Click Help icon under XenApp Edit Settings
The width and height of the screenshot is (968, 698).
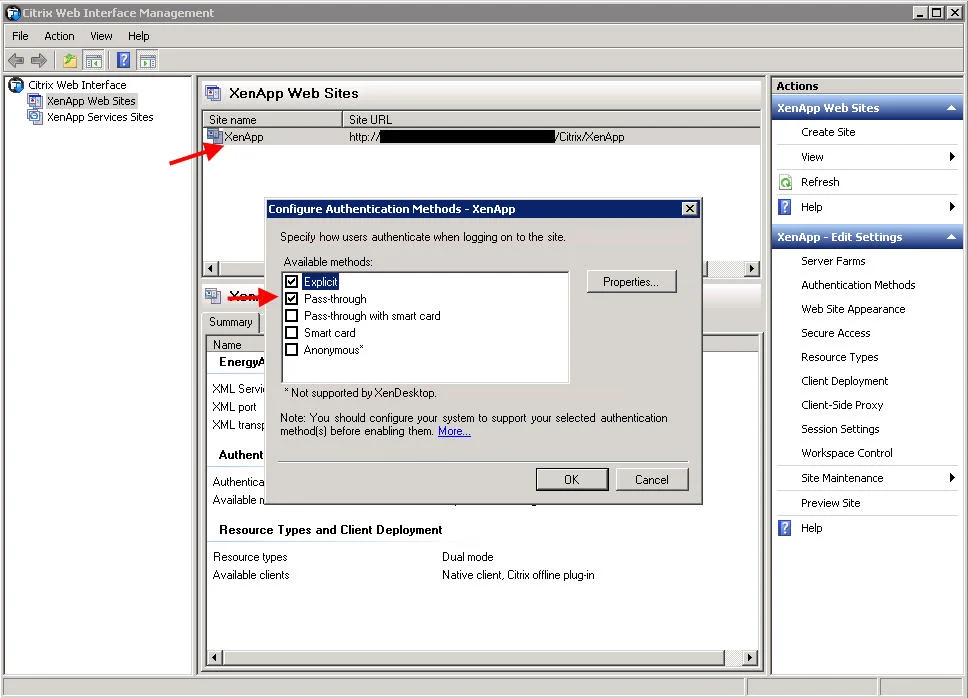785,528
